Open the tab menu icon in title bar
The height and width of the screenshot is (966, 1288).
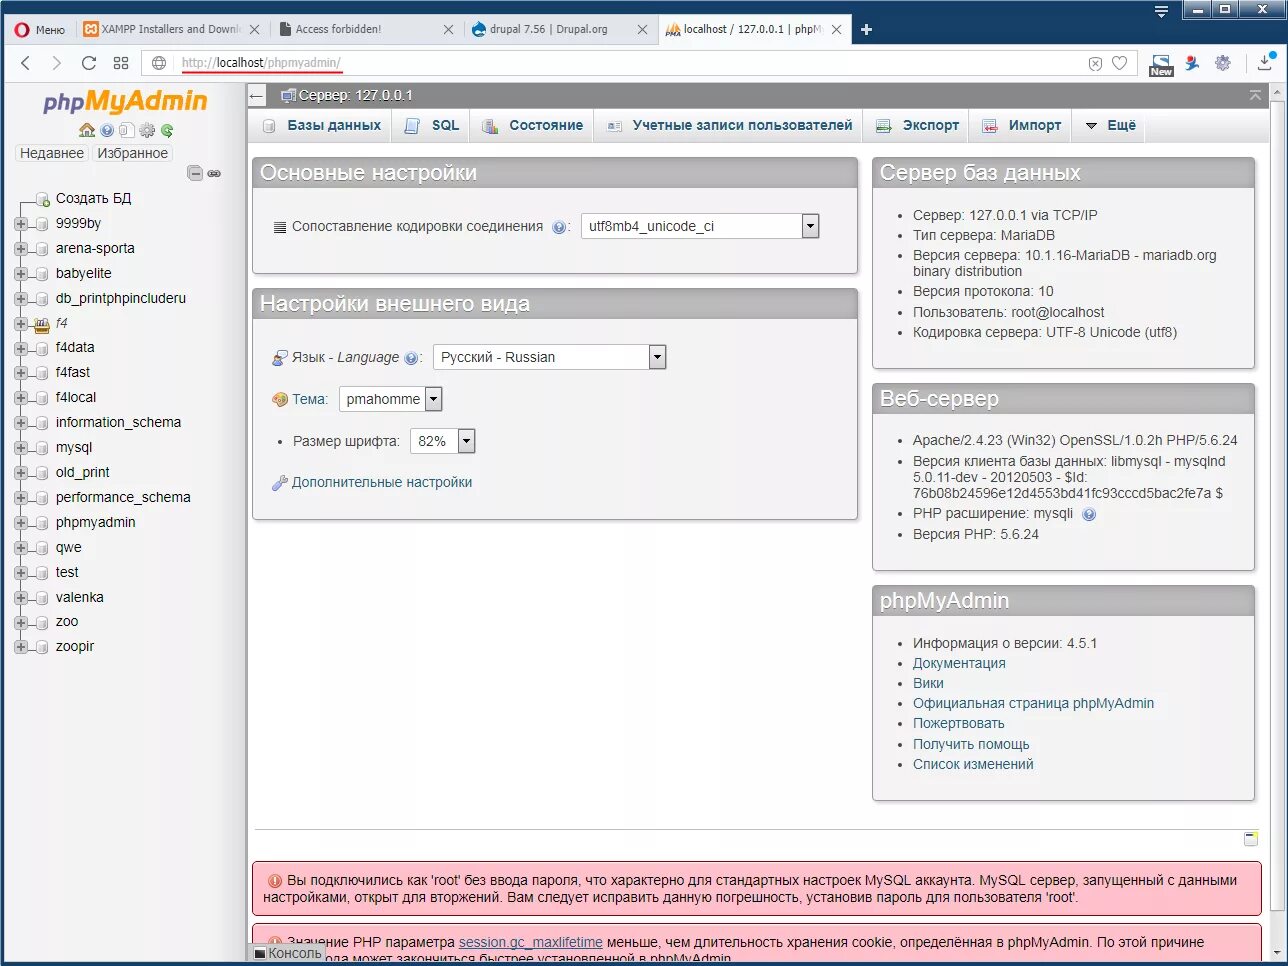[x=1161, y=12]
